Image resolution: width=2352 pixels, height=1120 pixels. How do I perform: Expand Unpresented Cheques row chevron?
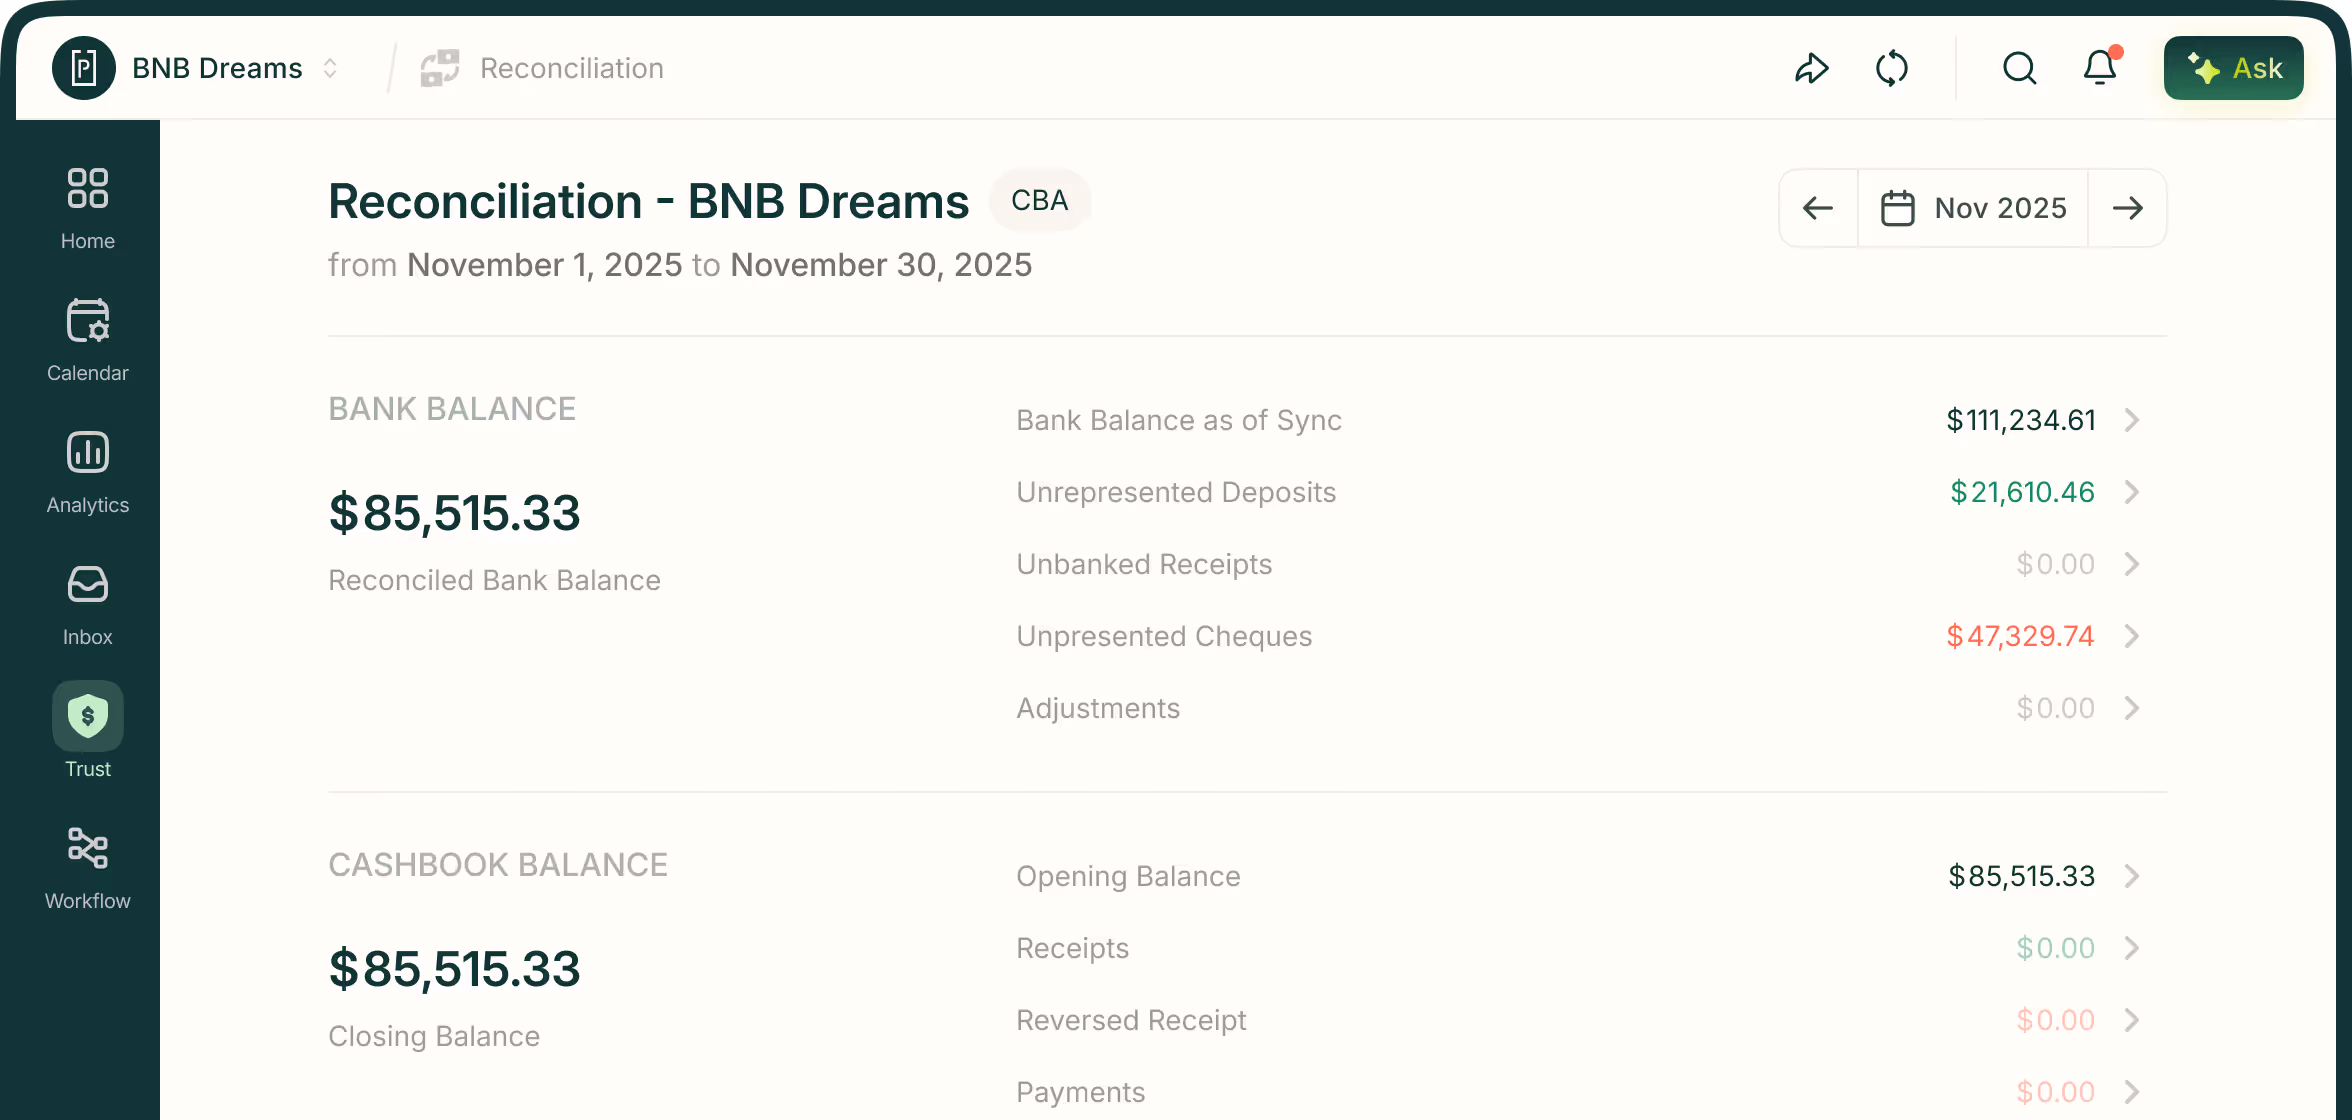pos(2132,636)
